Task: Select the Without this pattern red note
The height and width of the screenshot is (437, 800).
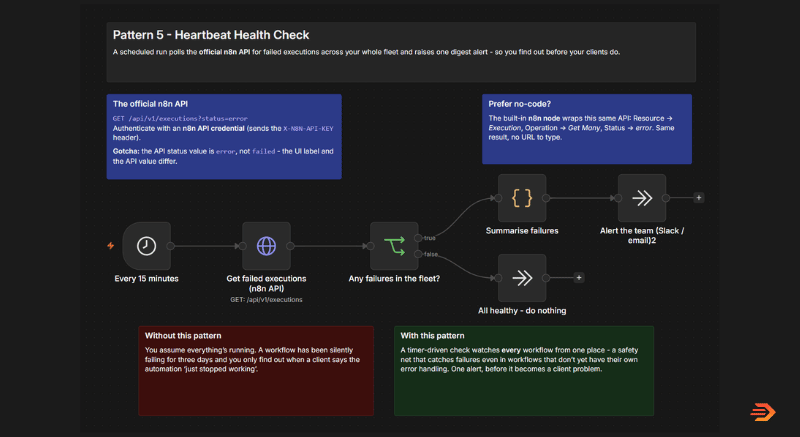Action: (x=256, y=371)
